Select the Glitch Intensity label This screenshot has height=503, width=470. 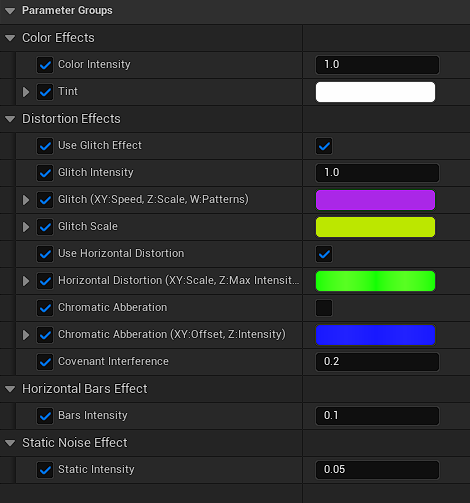[x=96, y=172]
